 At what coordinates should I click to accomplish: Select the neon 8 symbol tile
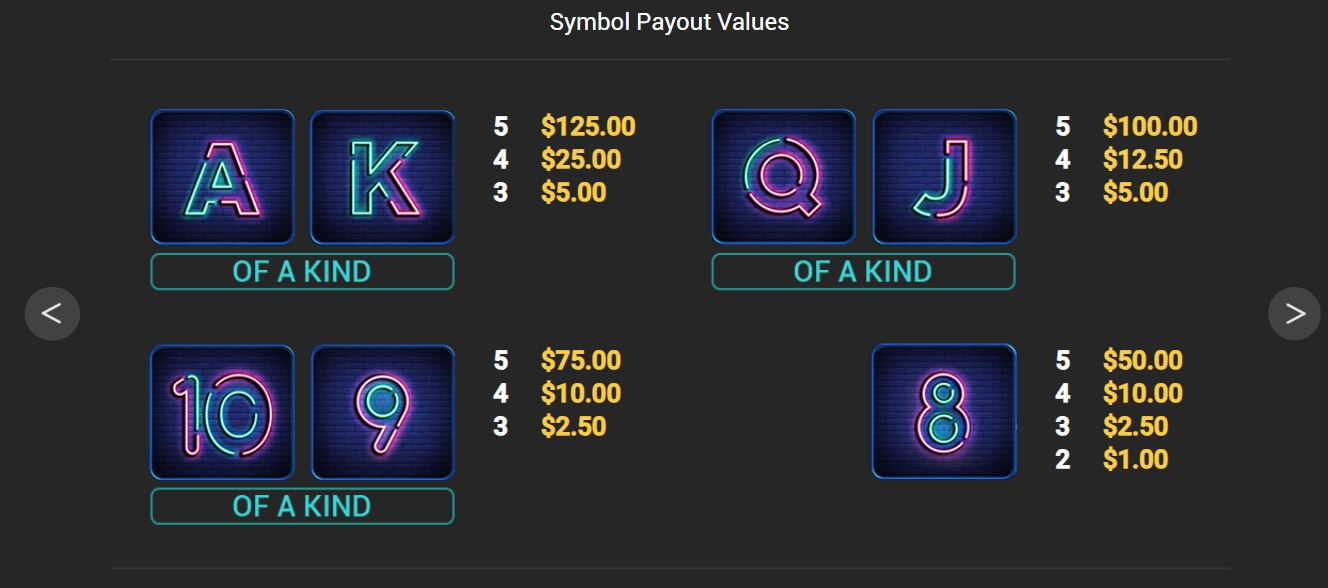(x=944, y=412)
